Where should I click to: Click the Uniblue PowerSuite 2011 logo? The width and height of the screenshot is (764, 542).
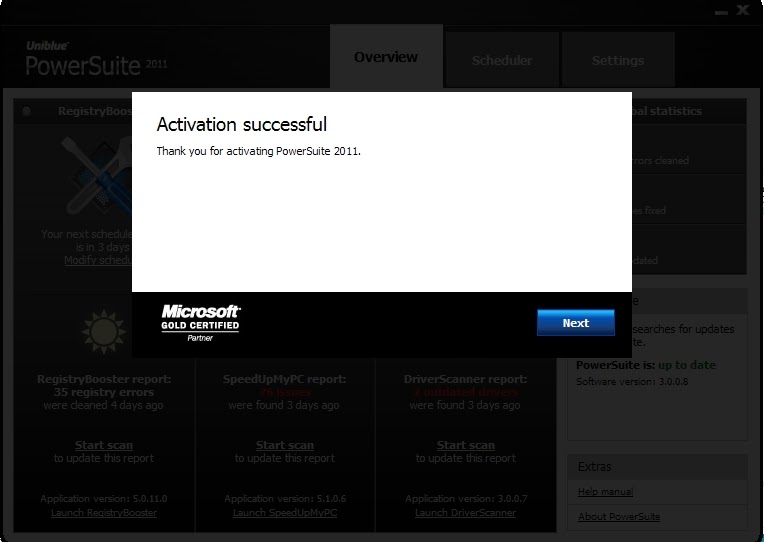pyautogui.click(x=96, y=59)
